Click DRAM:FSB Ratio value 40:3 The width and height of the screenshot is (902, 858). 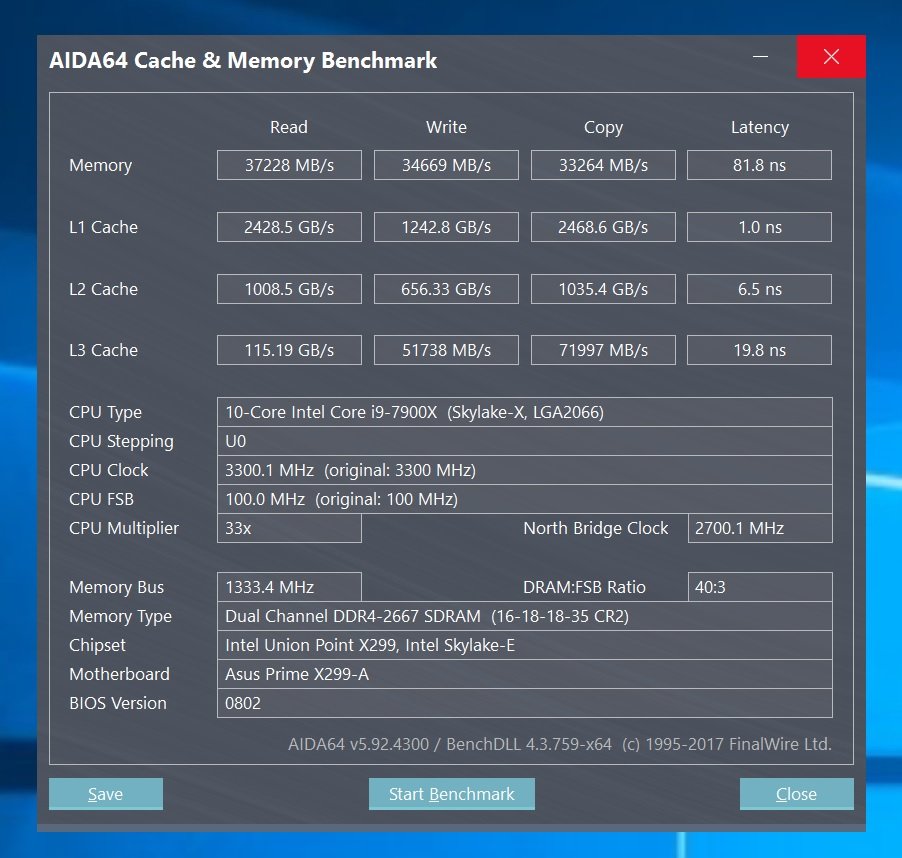760,587
